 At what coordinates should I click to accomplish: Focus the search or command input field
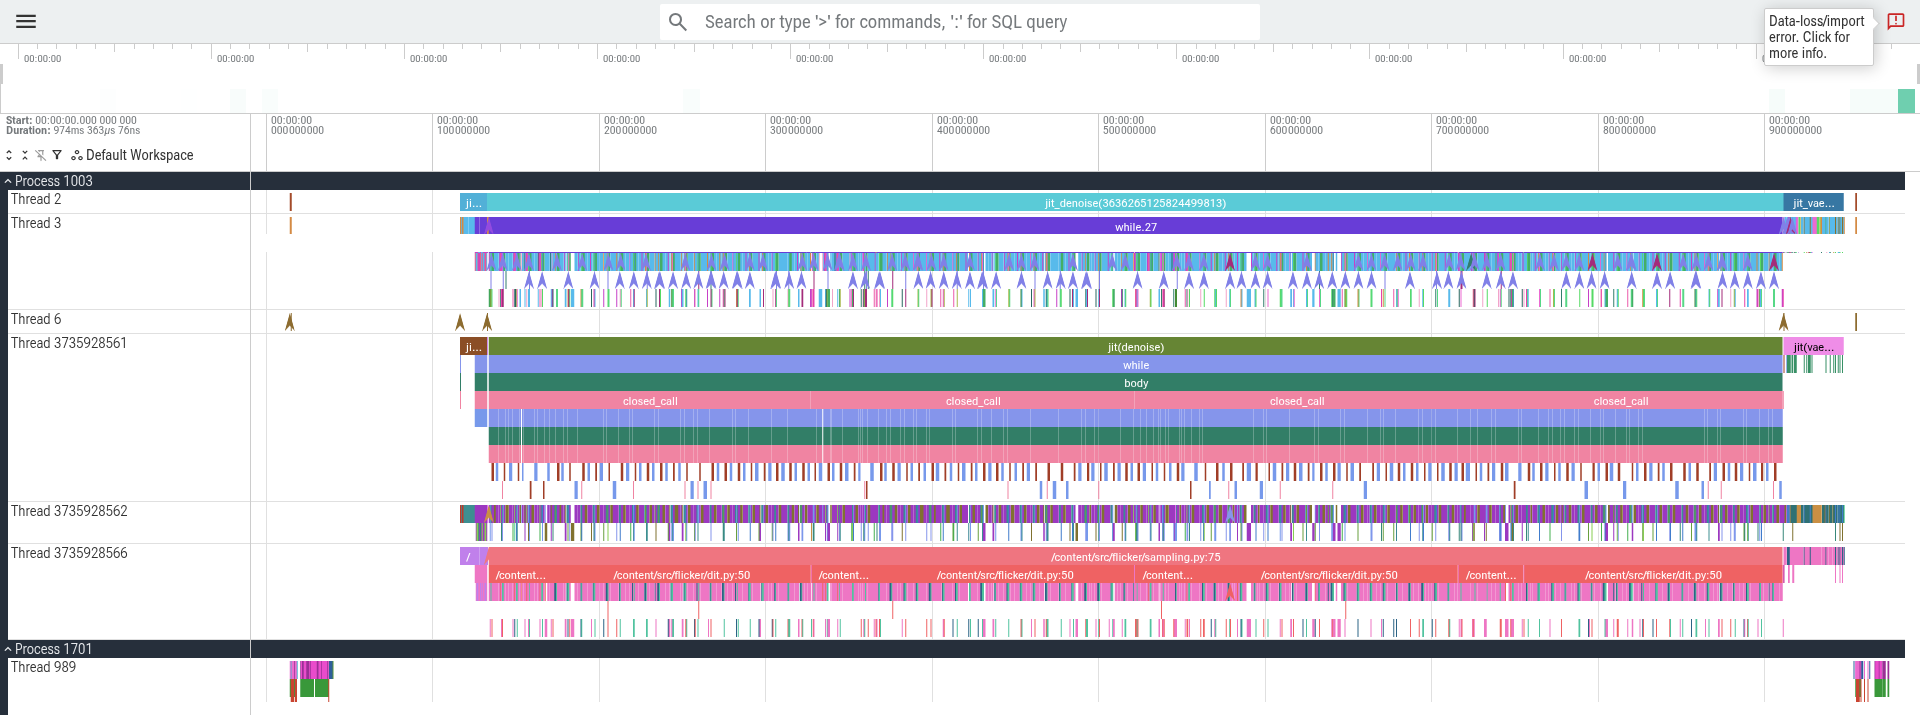click(960, 22)
